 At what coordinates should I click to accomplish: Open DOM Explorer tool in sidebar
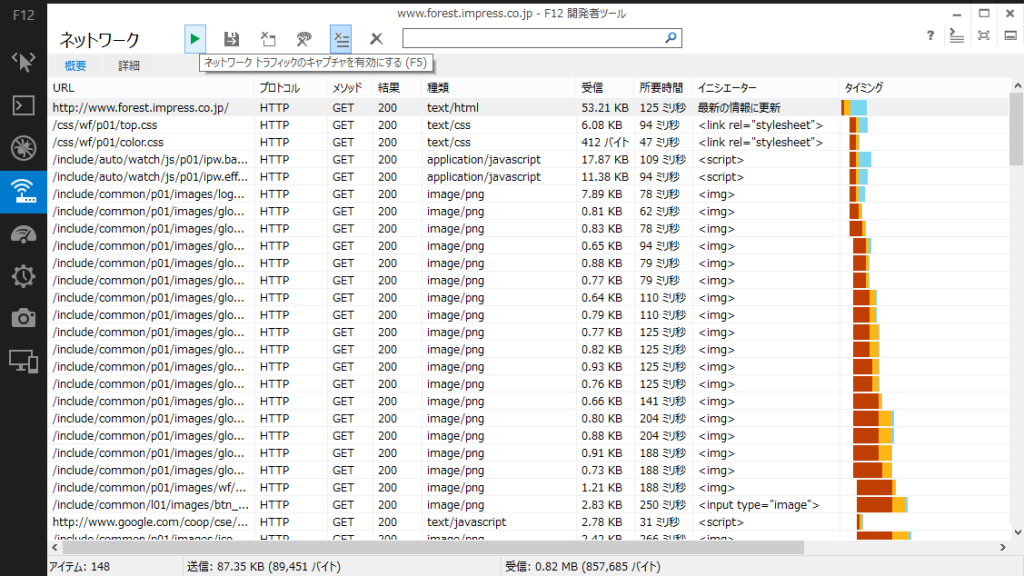point(24,62)
